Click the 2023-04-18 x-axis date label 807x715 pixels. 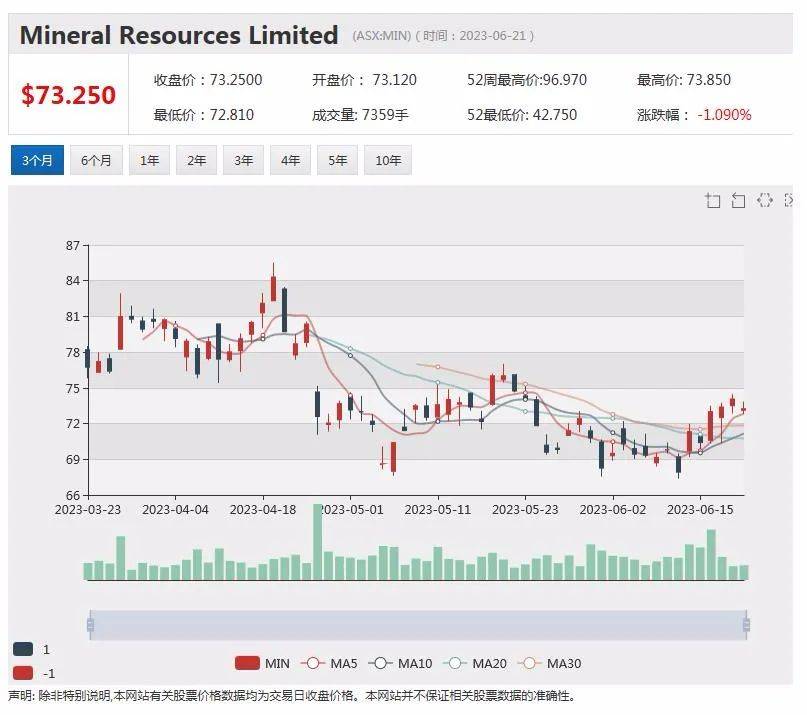point(263,510)
